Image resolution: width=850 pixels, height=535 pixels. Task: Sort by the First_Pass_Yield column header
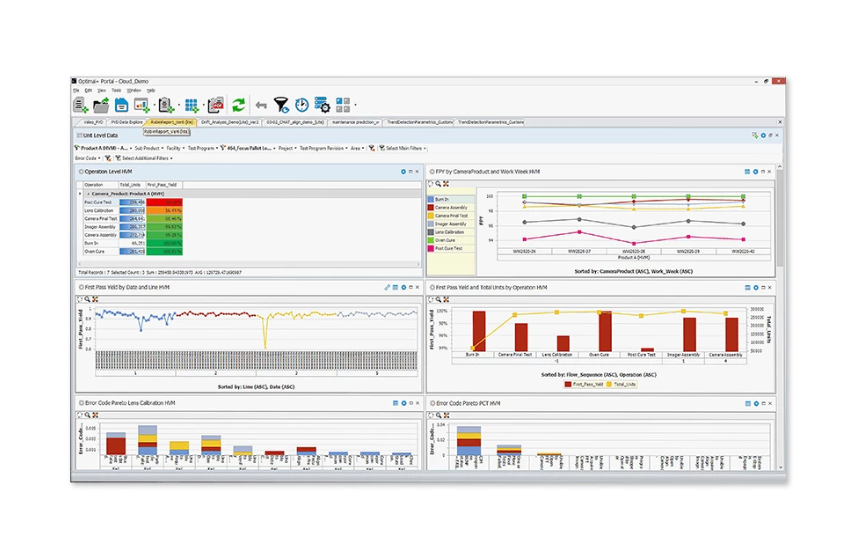[164, 185]
